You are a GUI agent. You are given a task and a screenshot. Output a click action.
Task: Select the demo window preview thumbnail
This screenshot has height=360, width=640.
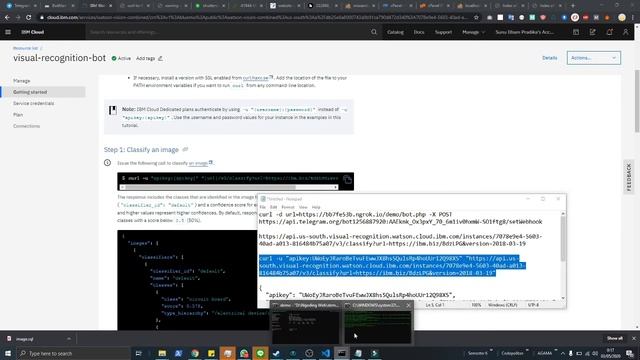click(305, 322)
